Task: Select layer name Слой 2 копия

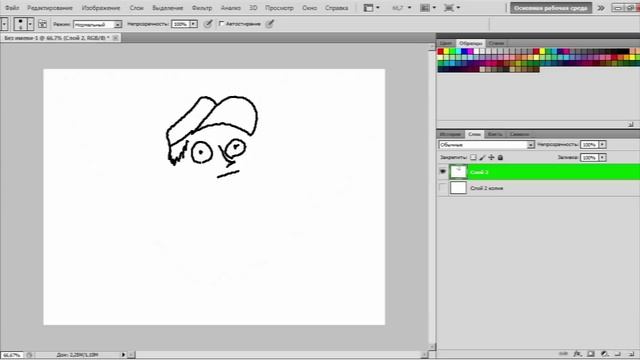Action: 487,188
